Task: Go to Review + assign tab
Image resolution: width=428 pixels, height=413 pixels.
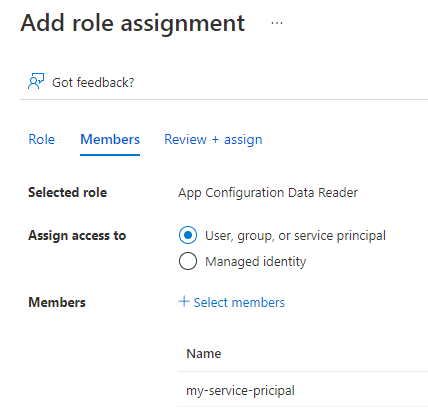Action: click(x=213, y=139)
